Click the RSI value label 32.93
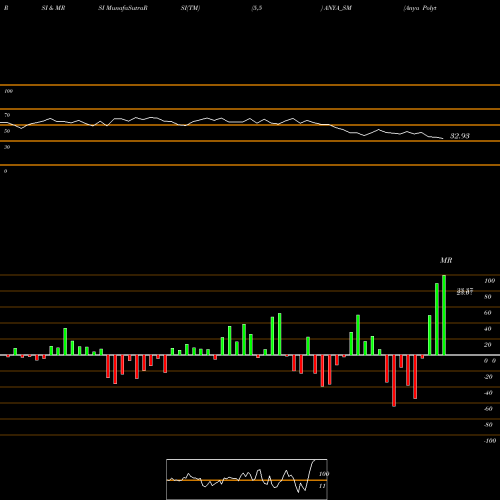 [460, 136]
